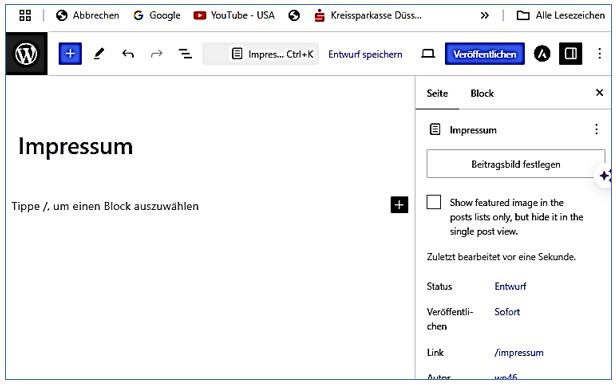Open the Google bookmark
616x384 pixels.
click(x=157, y=15)
